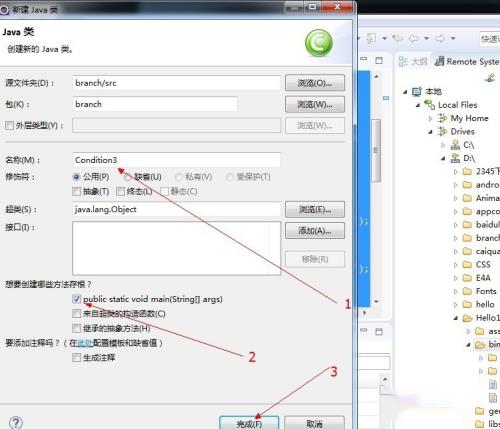Screen dimensions: 500x429
Task: Click the Quick Access field in Eclipse
Action: point(490,39)
